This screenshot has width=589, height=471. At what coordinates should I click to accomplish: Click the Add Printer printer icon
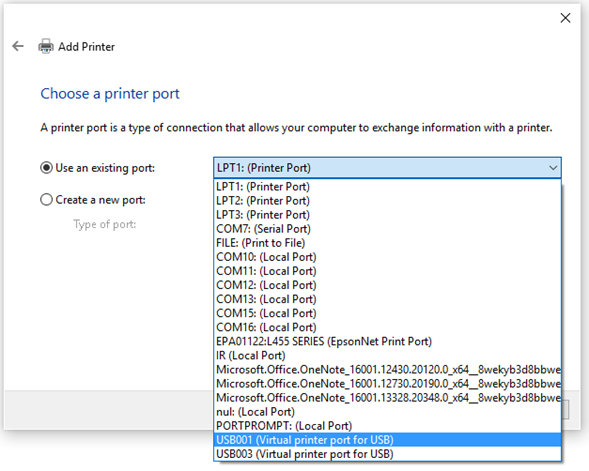(x=46, y=46)
